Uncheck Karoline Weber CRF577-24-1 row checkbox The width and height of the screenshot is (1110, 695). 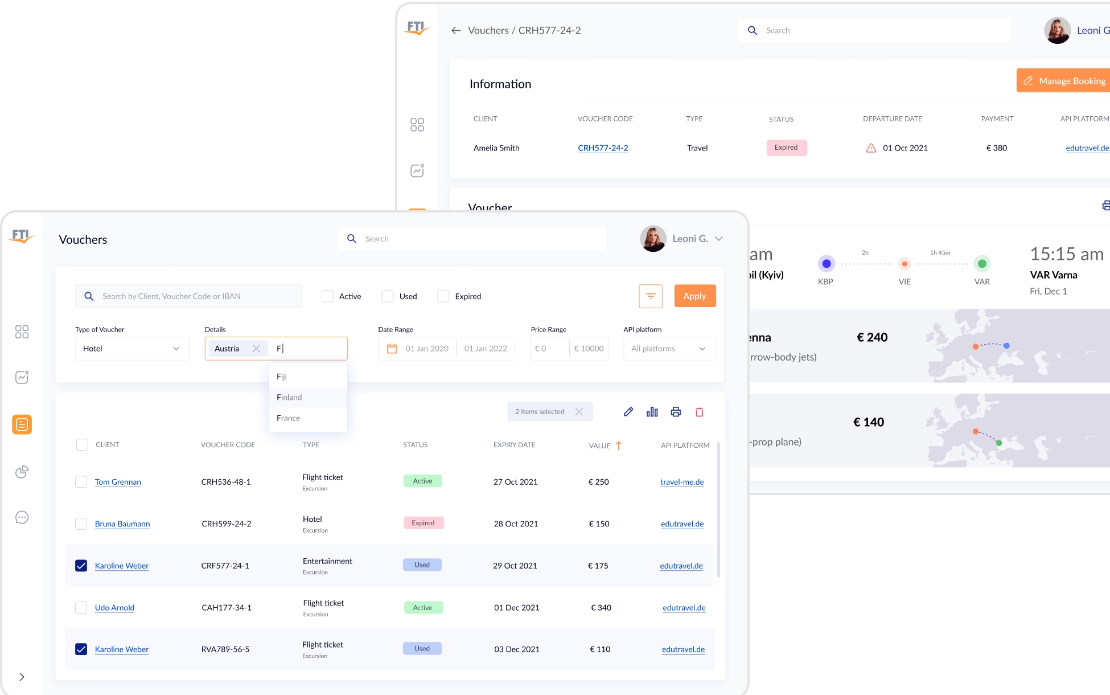81,565
